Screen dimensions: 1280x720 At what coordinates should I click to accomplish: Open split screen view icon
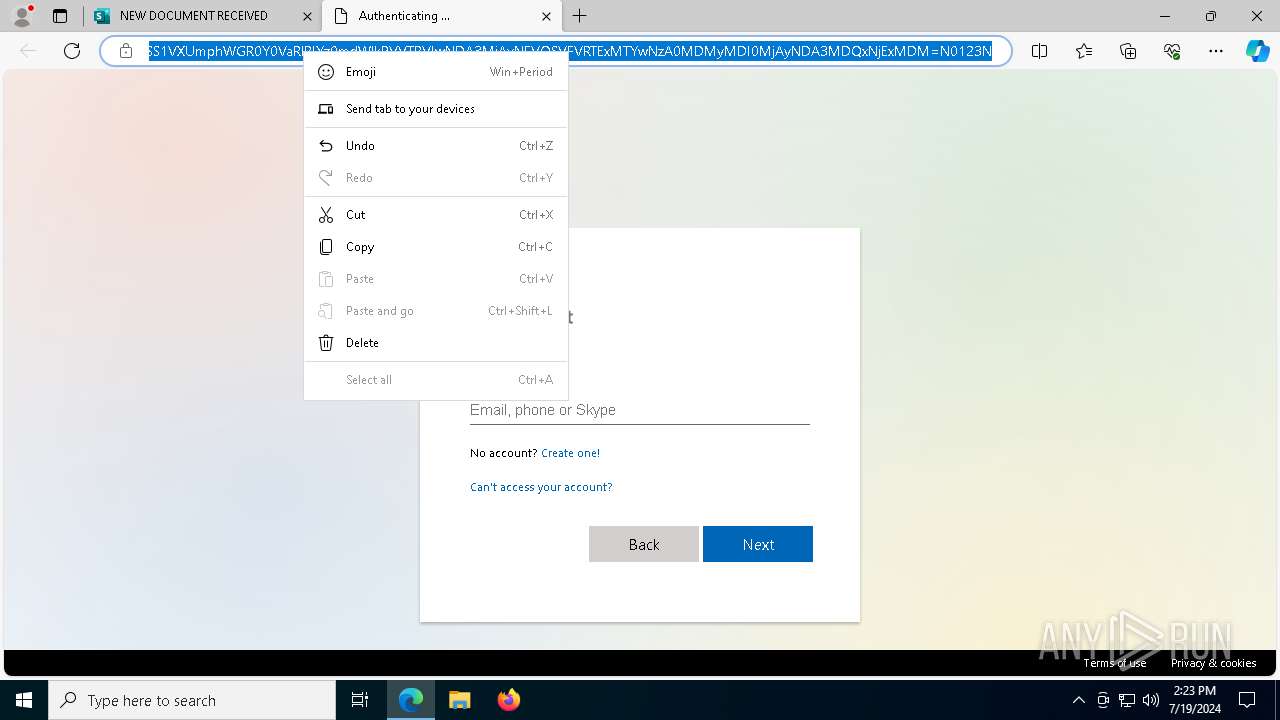[x=1039, y=51]
